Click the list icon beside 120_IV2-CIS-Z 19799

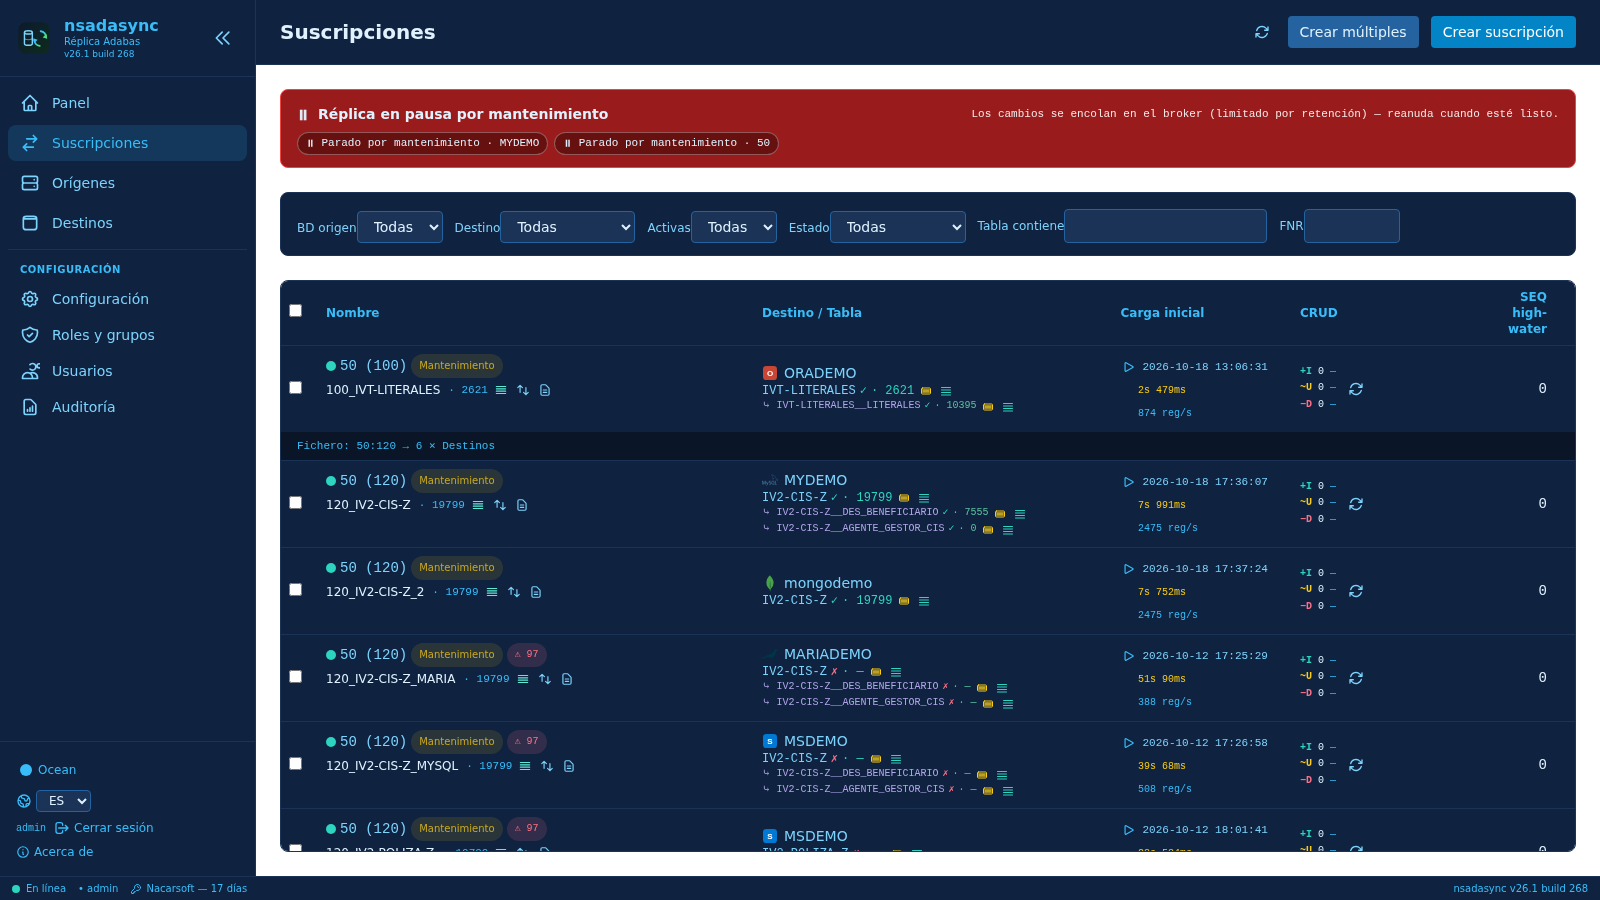coord(478,505)
